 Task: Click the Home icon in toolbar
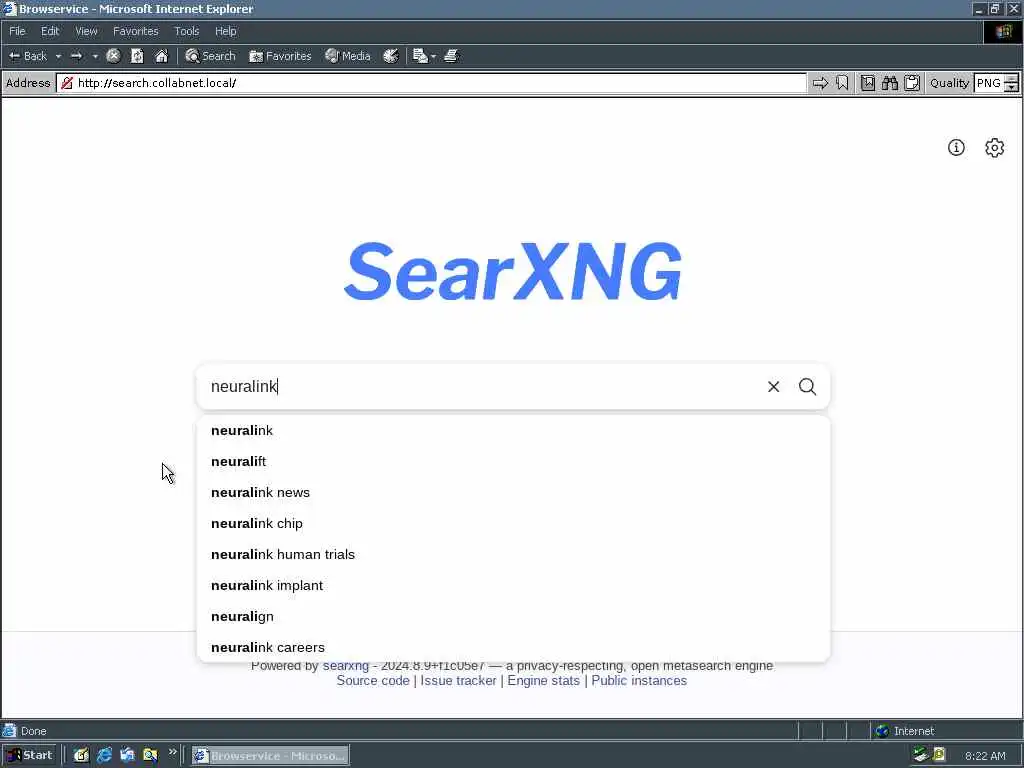[x=161, y=56]
